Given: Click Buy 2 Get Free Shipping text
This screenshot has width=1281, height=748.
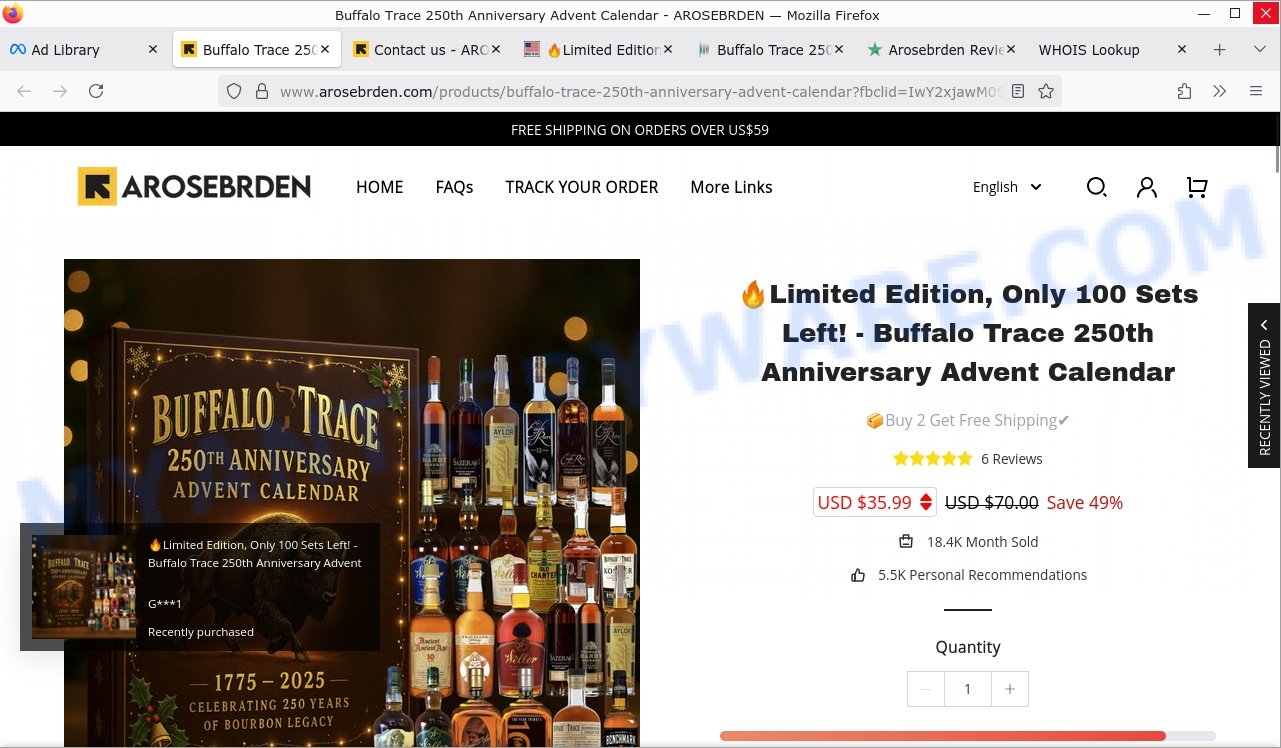Looking at the screenshot, I should pyautogui.click(x=968, y=420).
